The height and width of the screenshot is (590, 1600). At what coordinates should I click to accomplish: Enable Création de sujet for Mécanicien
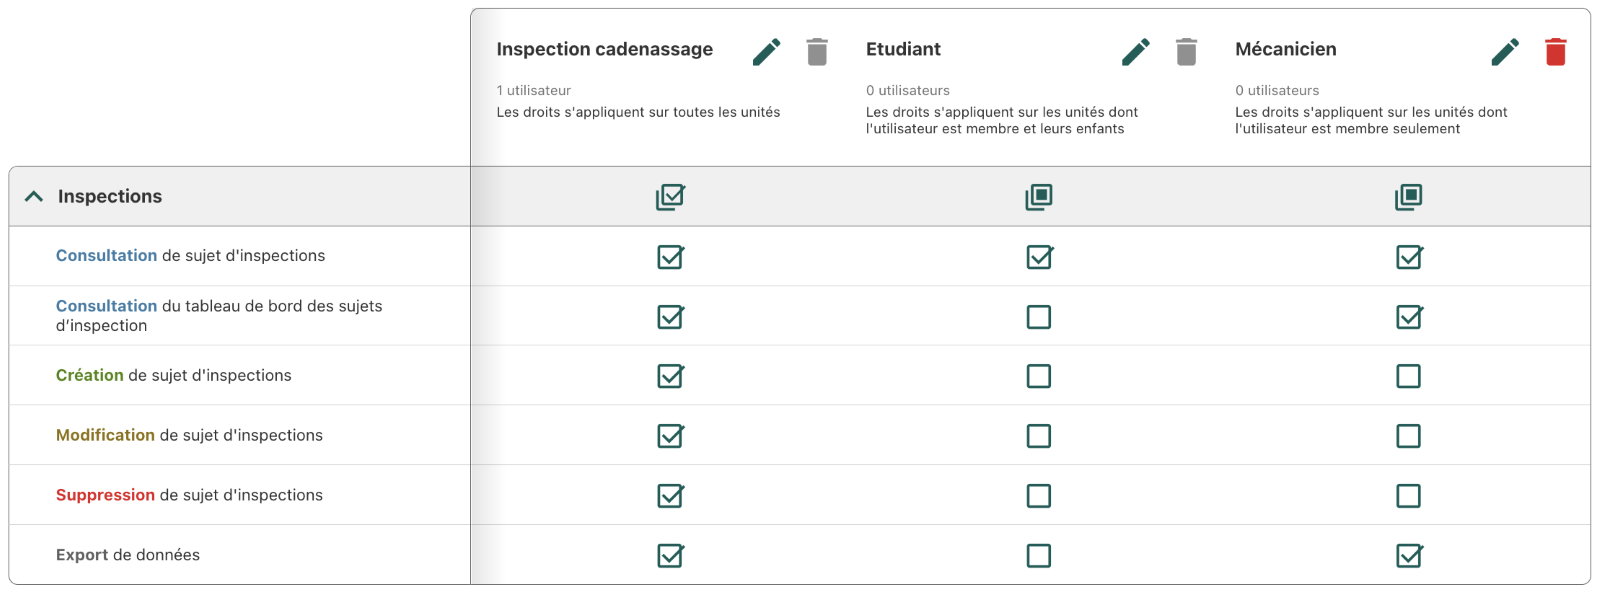(1408, 376)
